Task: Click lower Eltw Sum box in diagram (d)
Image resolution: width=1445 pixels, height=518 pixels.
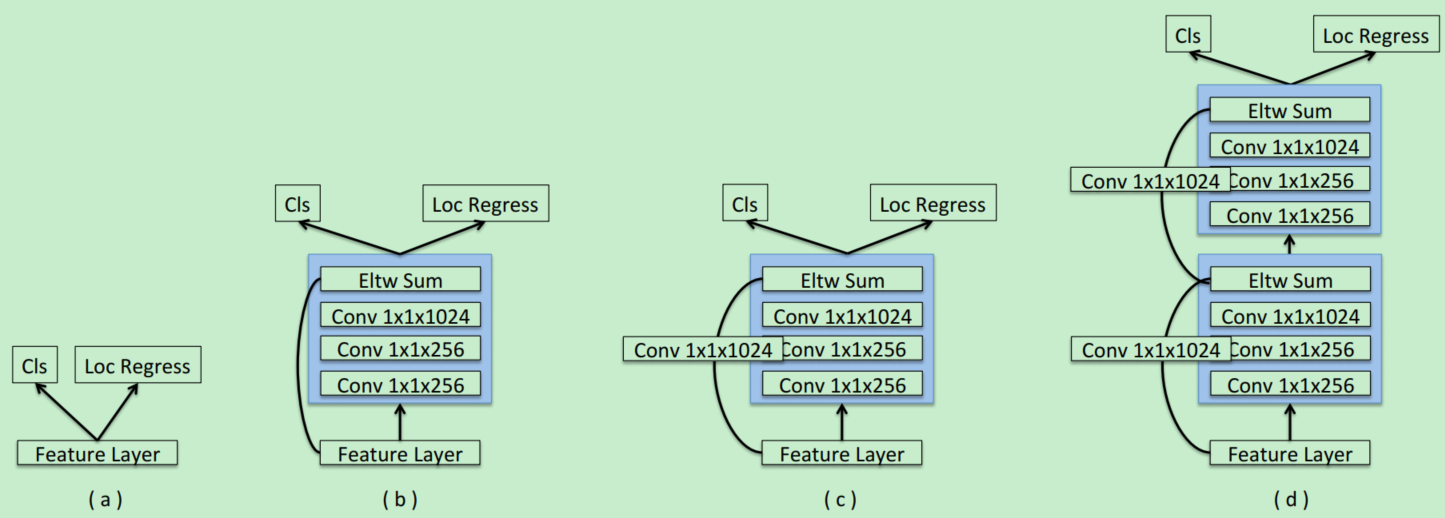Action: pos(1290,281)
